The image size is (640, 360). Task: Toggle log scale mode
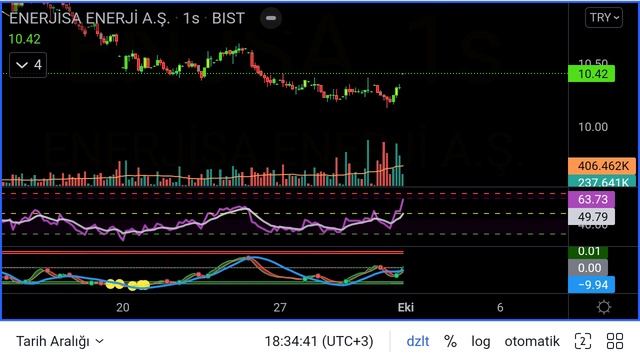[x=481, y=341]
